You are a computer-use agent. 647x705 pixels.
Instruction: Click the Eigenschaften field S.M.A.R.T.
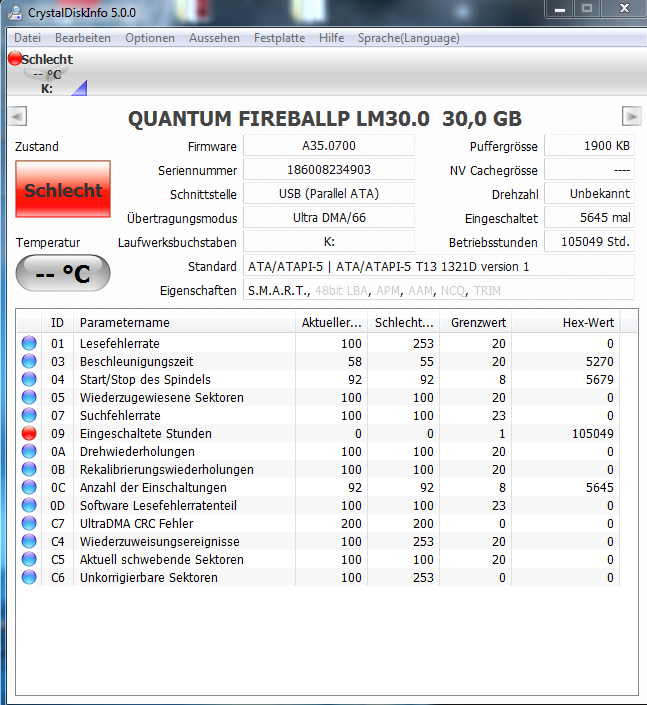[439, 290]
